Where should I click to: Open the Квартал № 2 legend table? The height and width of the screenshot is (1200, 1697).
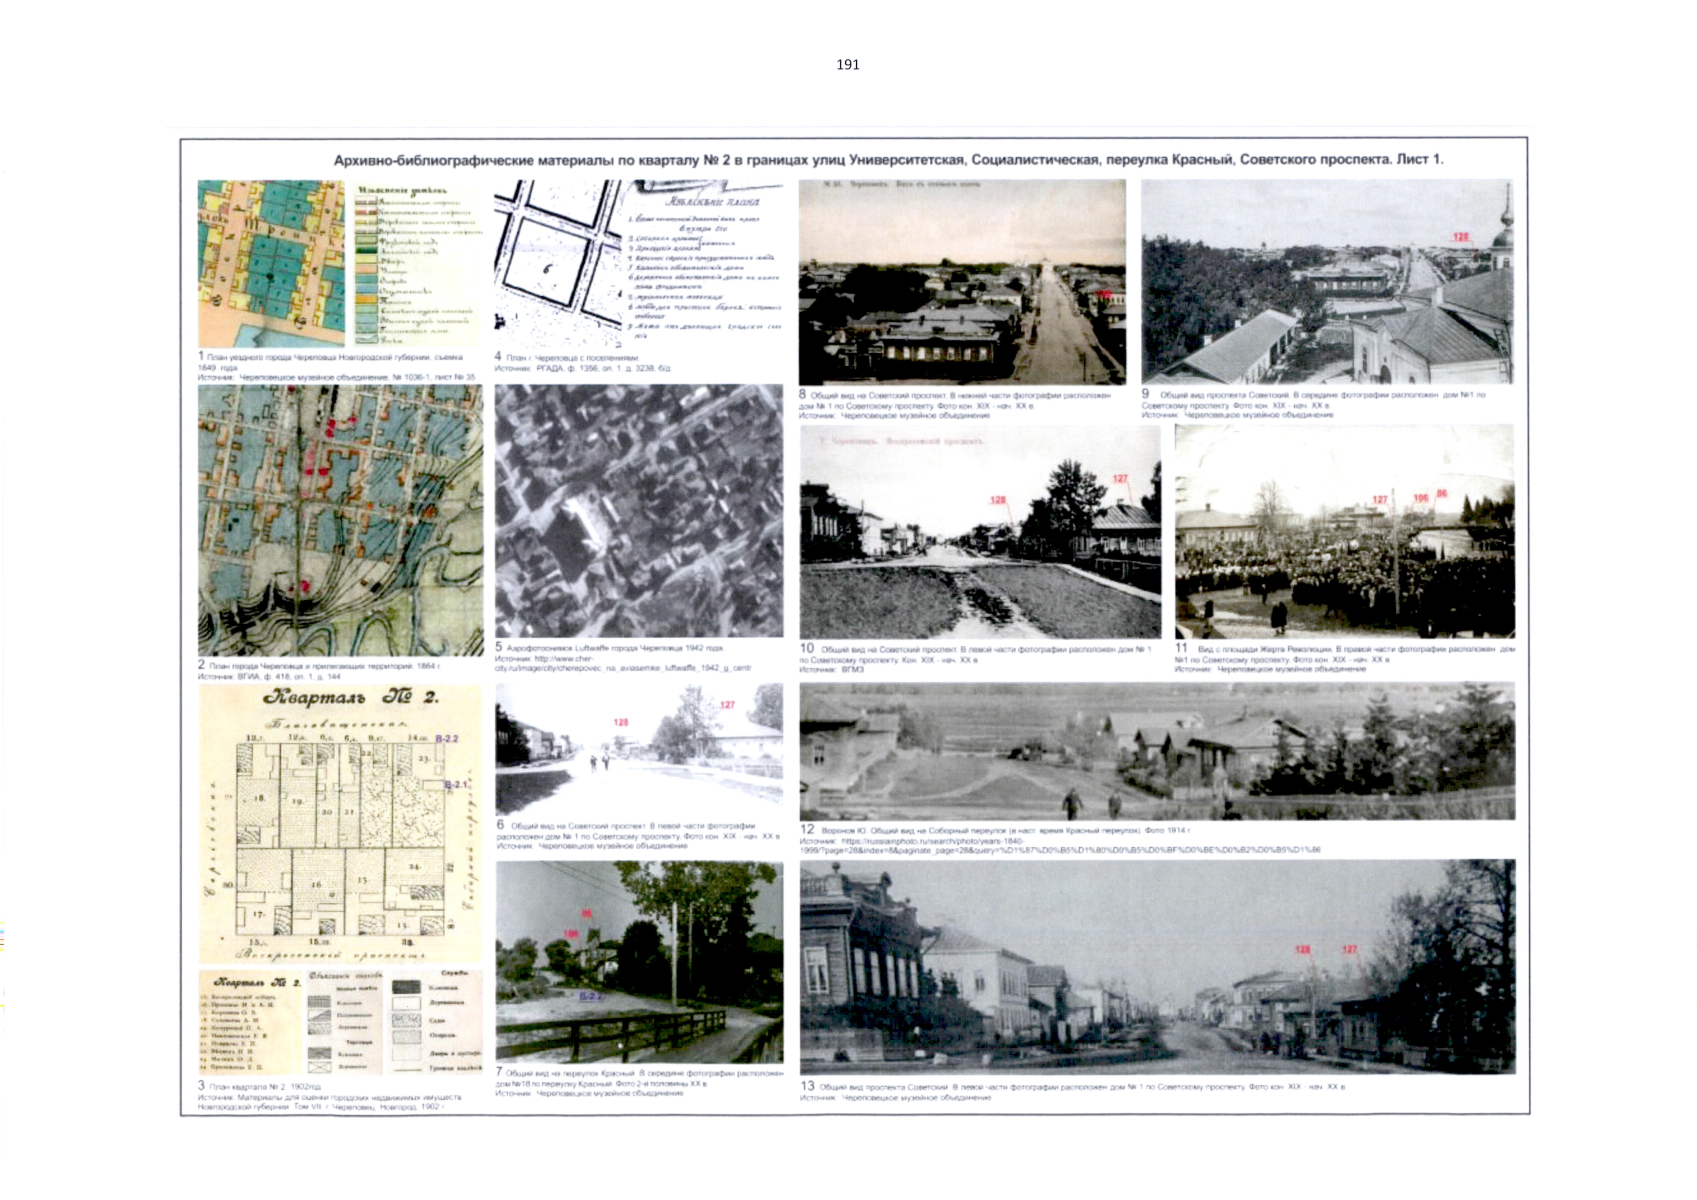coord(340,1021)
